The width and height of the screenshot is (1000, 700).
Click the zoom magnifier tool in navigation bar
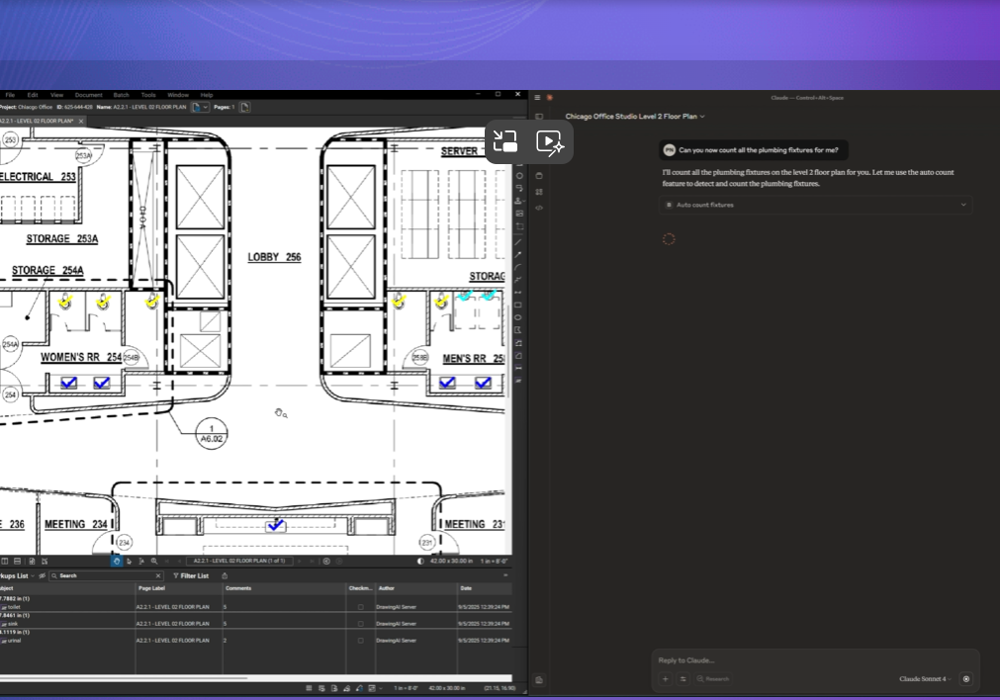click(x=154, y=561)
